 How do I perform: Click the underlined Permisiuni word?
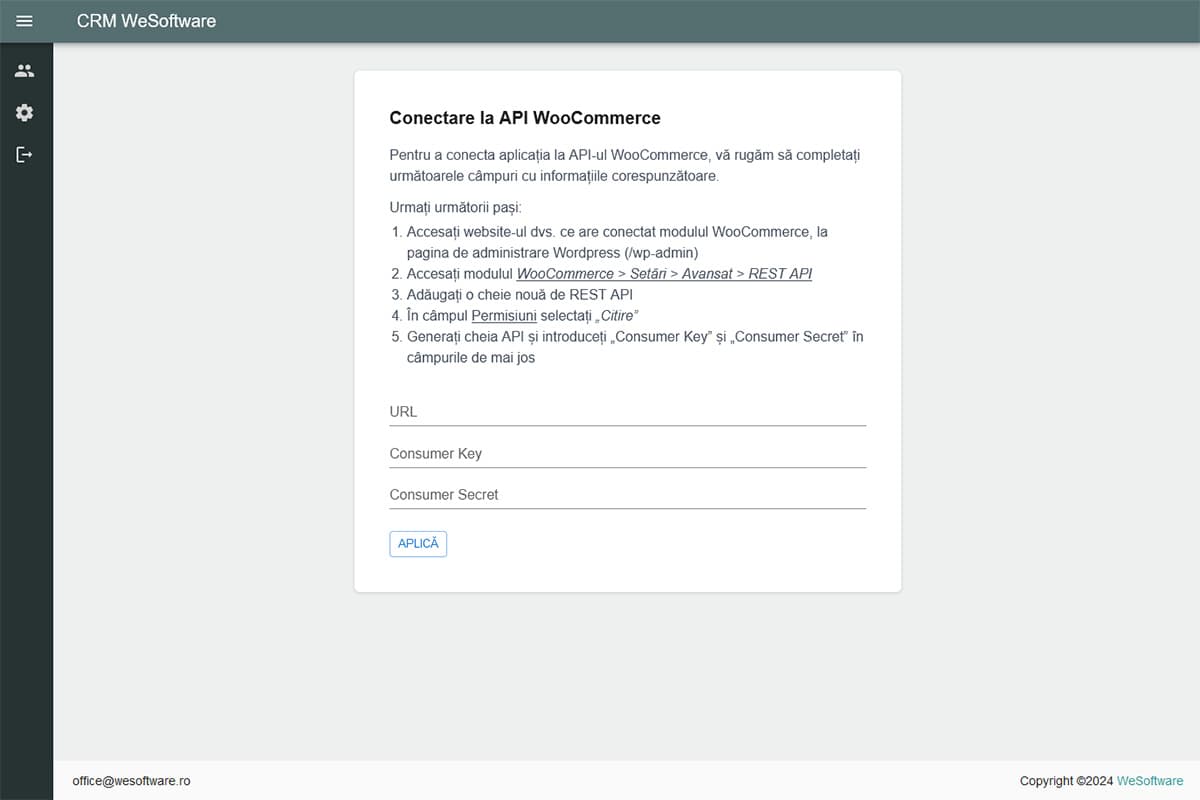point(504,316)
